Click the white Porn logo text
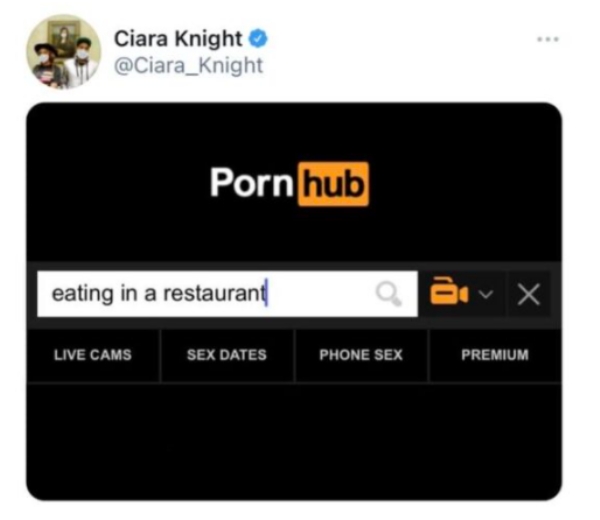 click(252, 183)
